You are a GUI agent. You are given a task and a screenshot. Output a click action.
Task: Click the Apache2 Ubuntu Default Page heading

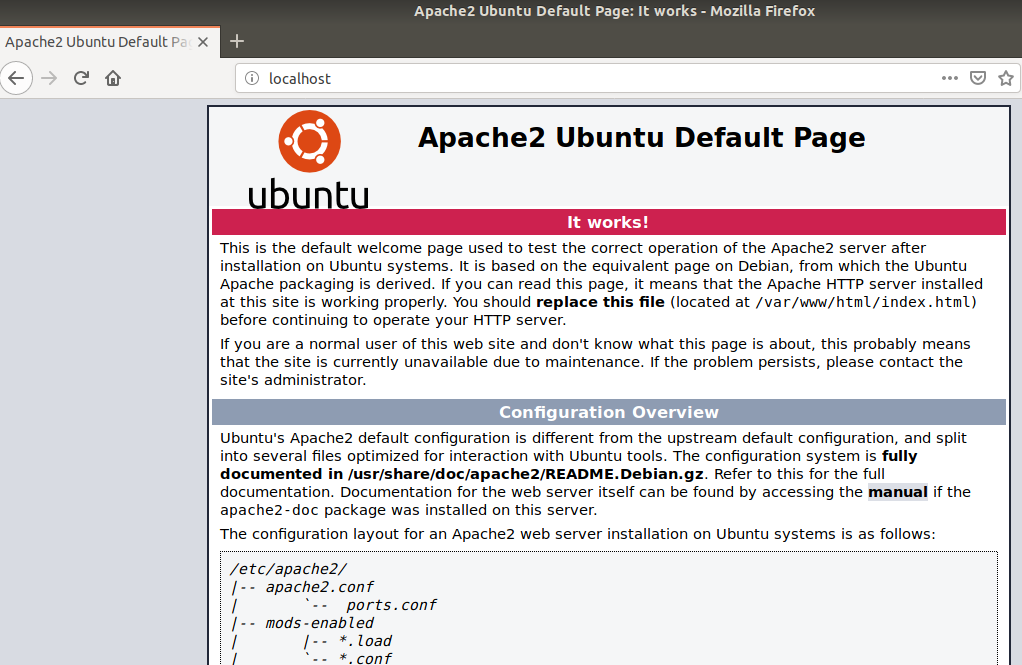[641, 138]
